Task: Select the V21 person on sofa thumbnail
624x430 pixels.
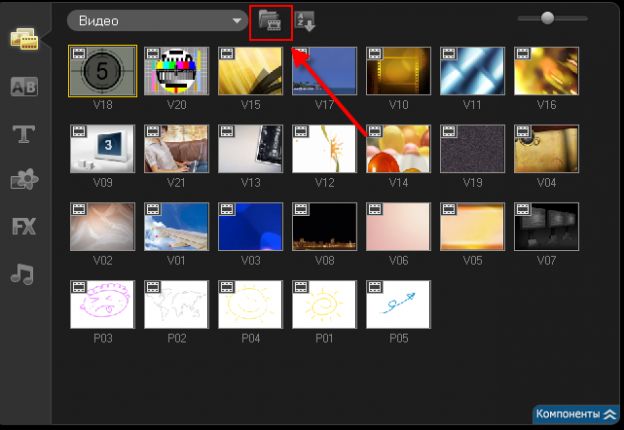Action: coord(176,149)
